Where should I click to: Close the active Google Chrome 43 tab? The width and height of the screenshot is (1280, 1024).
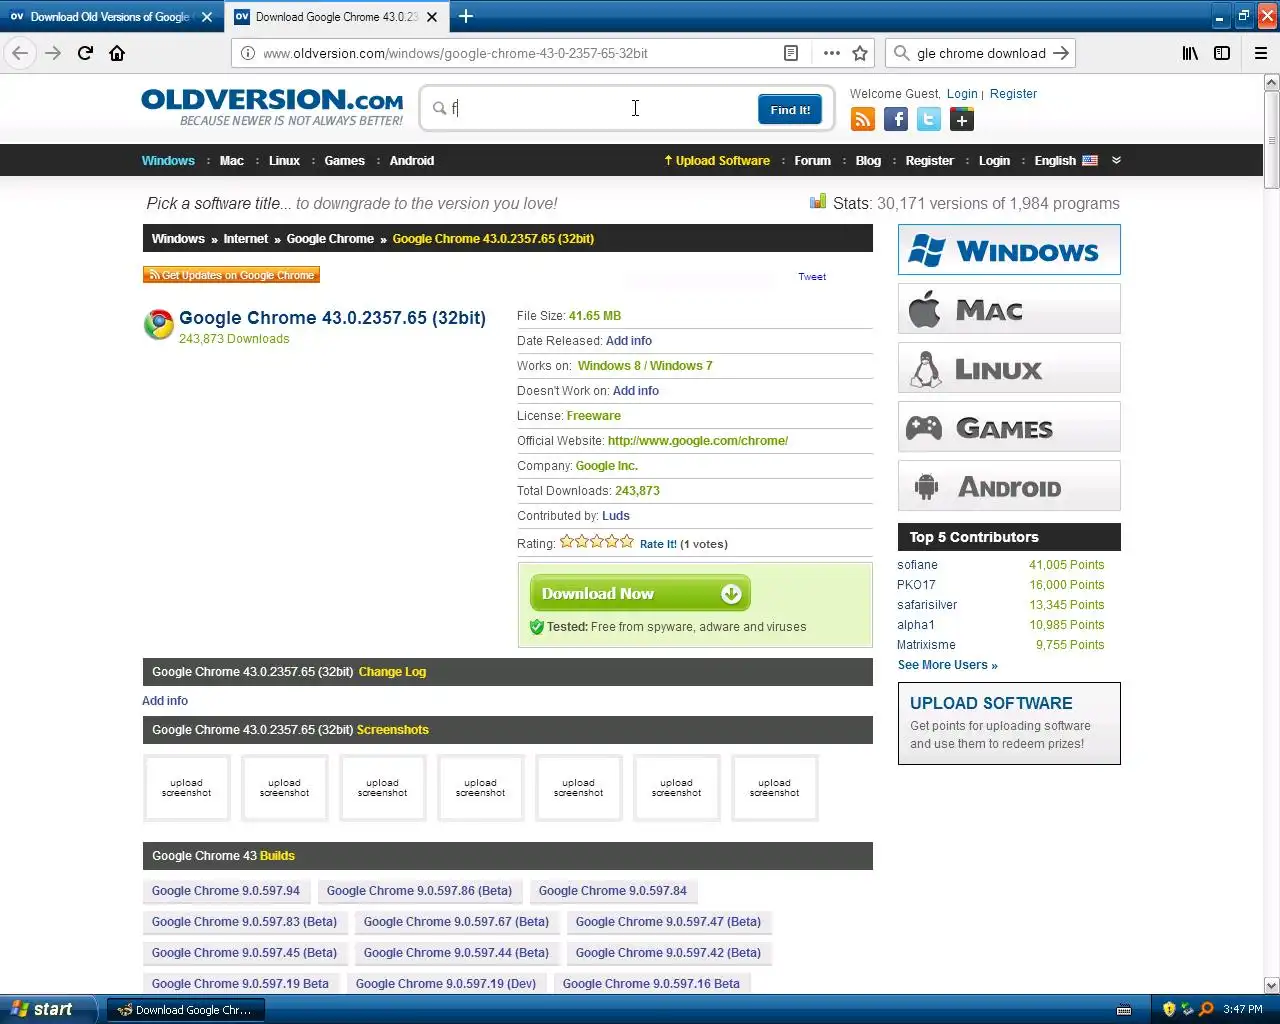[432, 17]
